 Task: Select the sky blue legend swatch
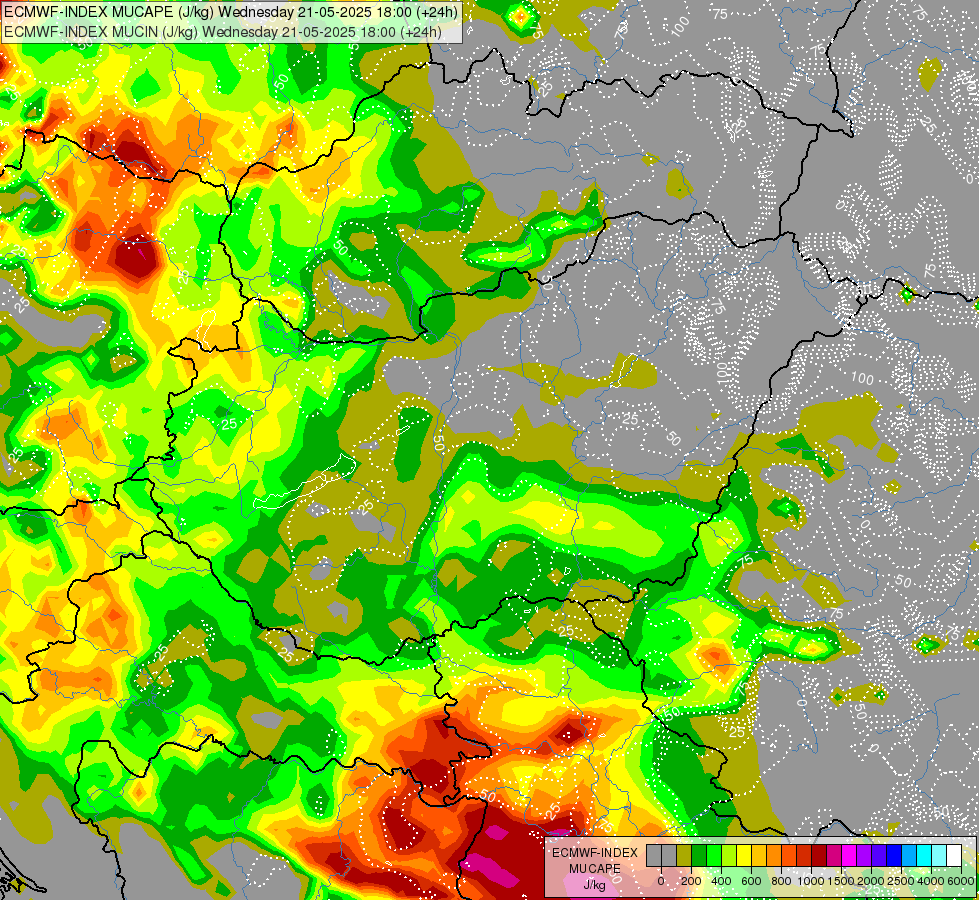(x=908, y=855)
